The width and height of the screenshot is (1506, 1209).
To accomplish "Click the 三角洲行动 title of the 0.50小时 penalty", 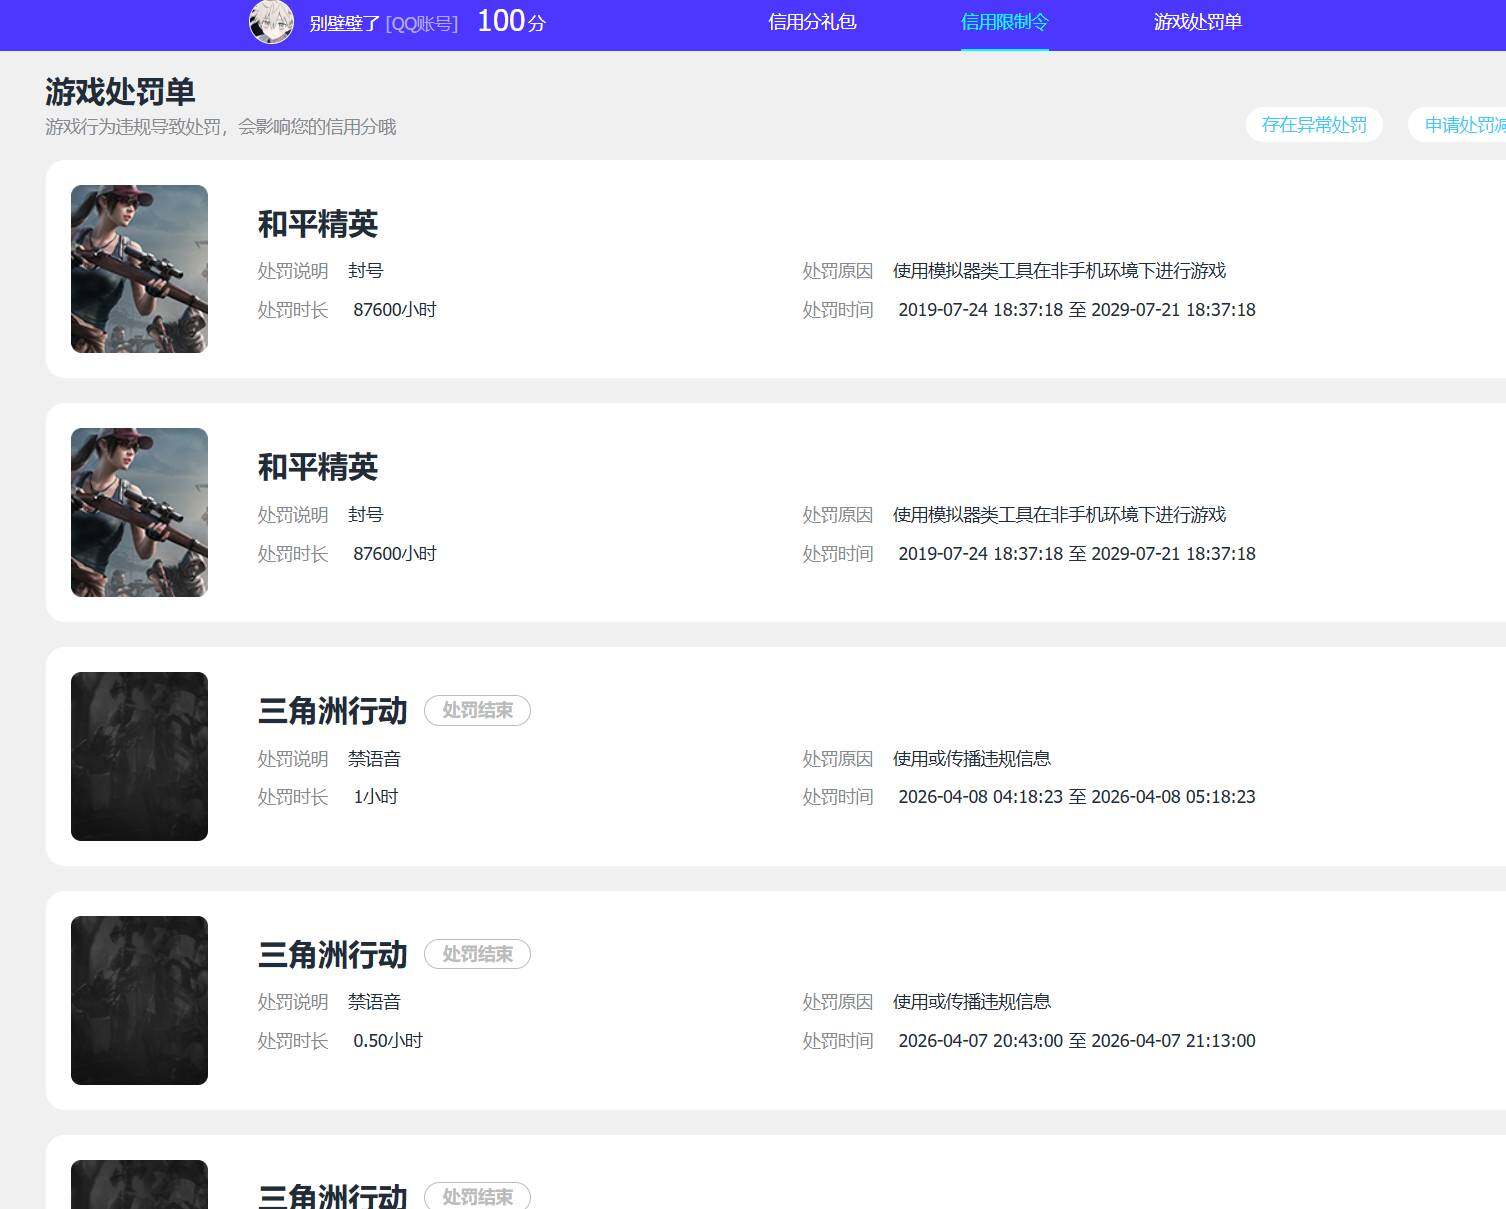I will pyautogui.click(x=333, y=955).
